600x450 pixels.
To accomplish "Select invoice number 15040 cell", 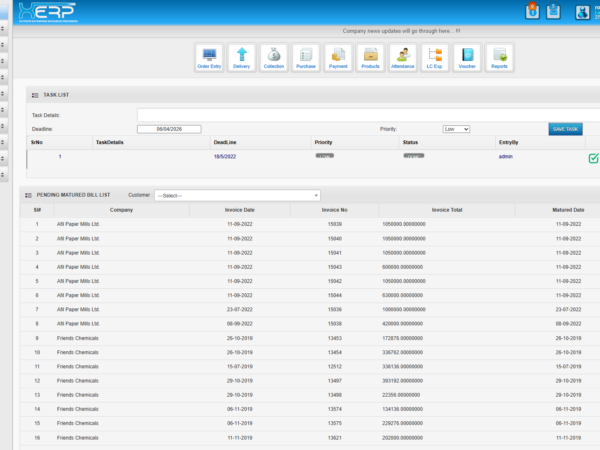I will (335, 239).
